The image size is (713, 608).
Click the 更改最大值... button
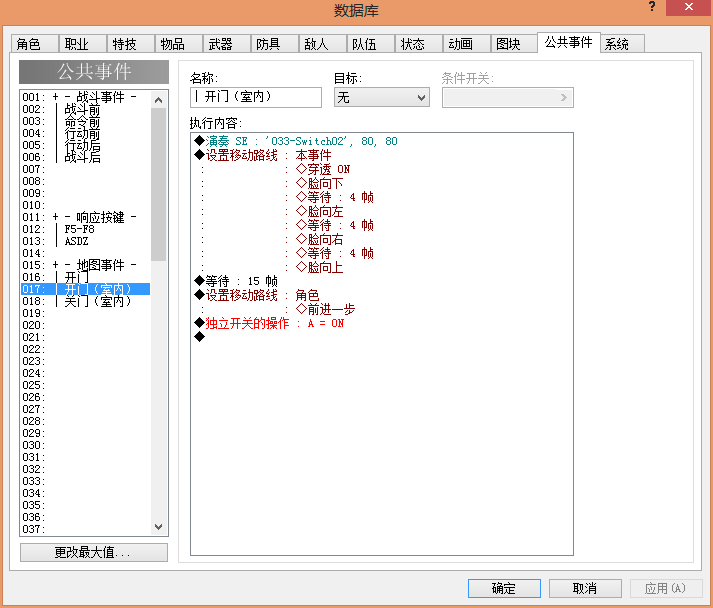click(94, 553)
